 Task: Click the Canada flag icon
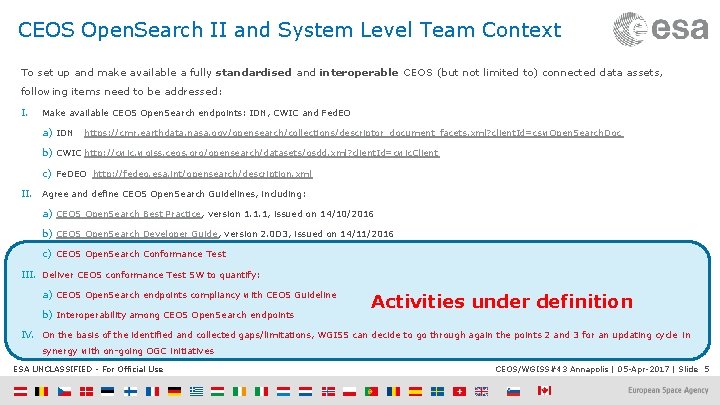(544, 390)
